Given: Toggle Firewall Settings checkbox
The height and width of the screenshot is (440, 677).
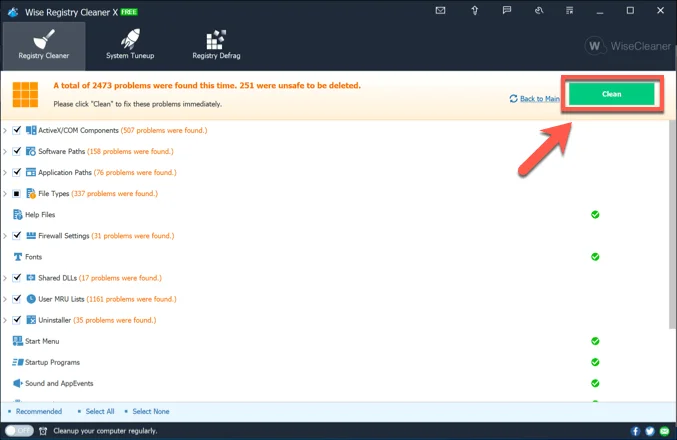Looking at the screenshot, I should [16, 235].
